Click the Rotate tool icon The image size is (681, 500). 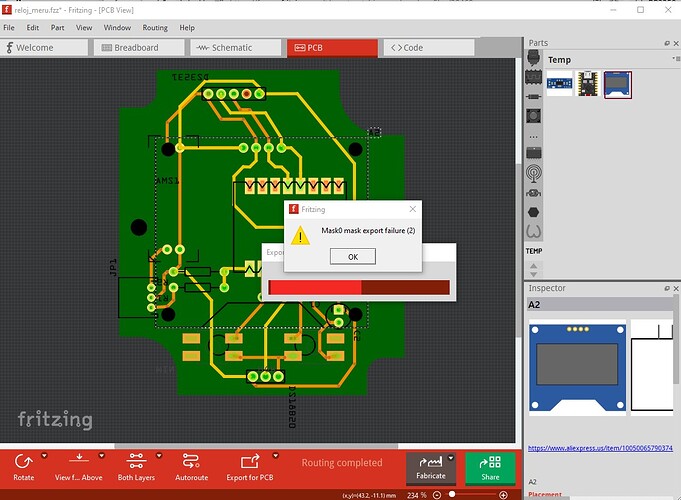23,461
